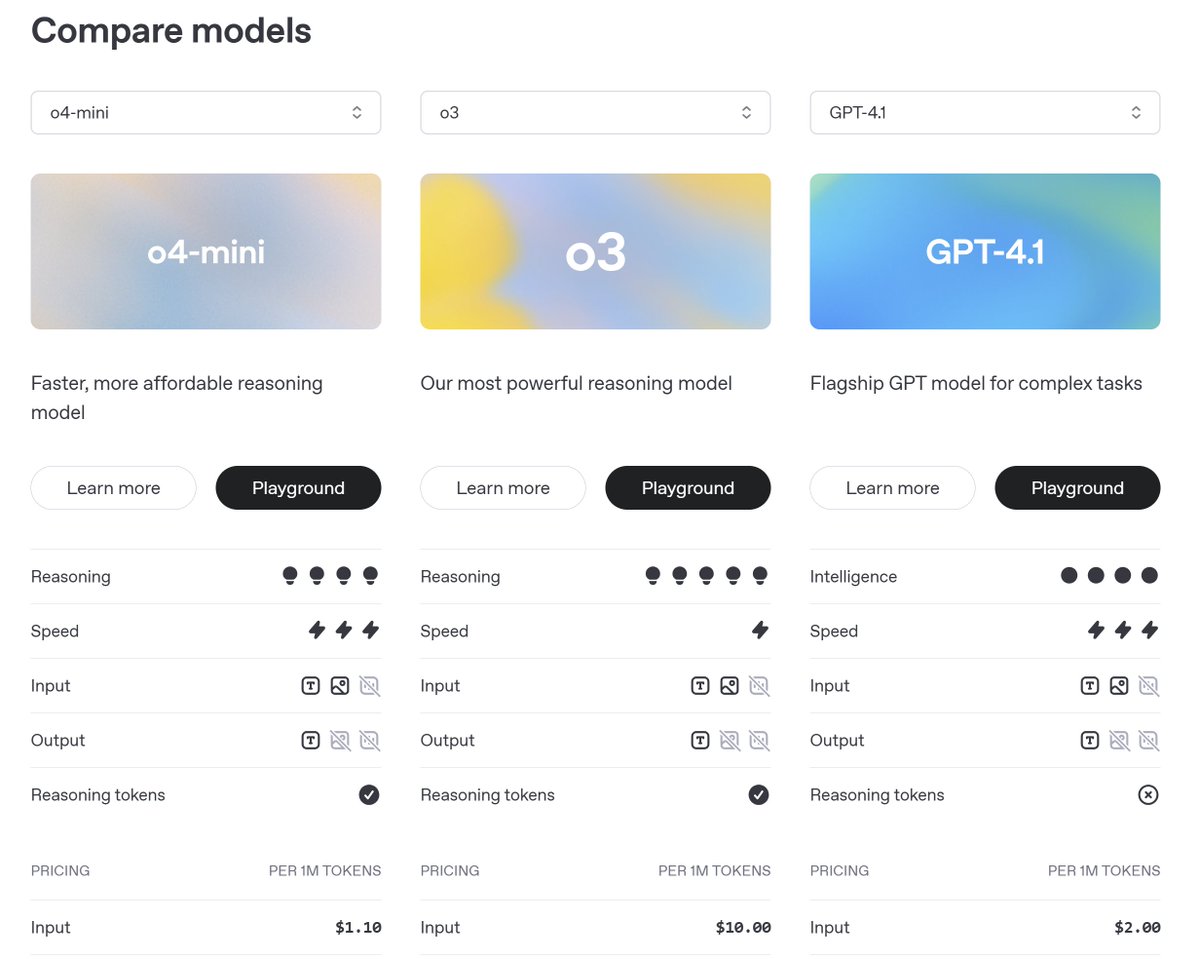Open the o3 model dropdown
1200x959 pixels.
[595, 113]
